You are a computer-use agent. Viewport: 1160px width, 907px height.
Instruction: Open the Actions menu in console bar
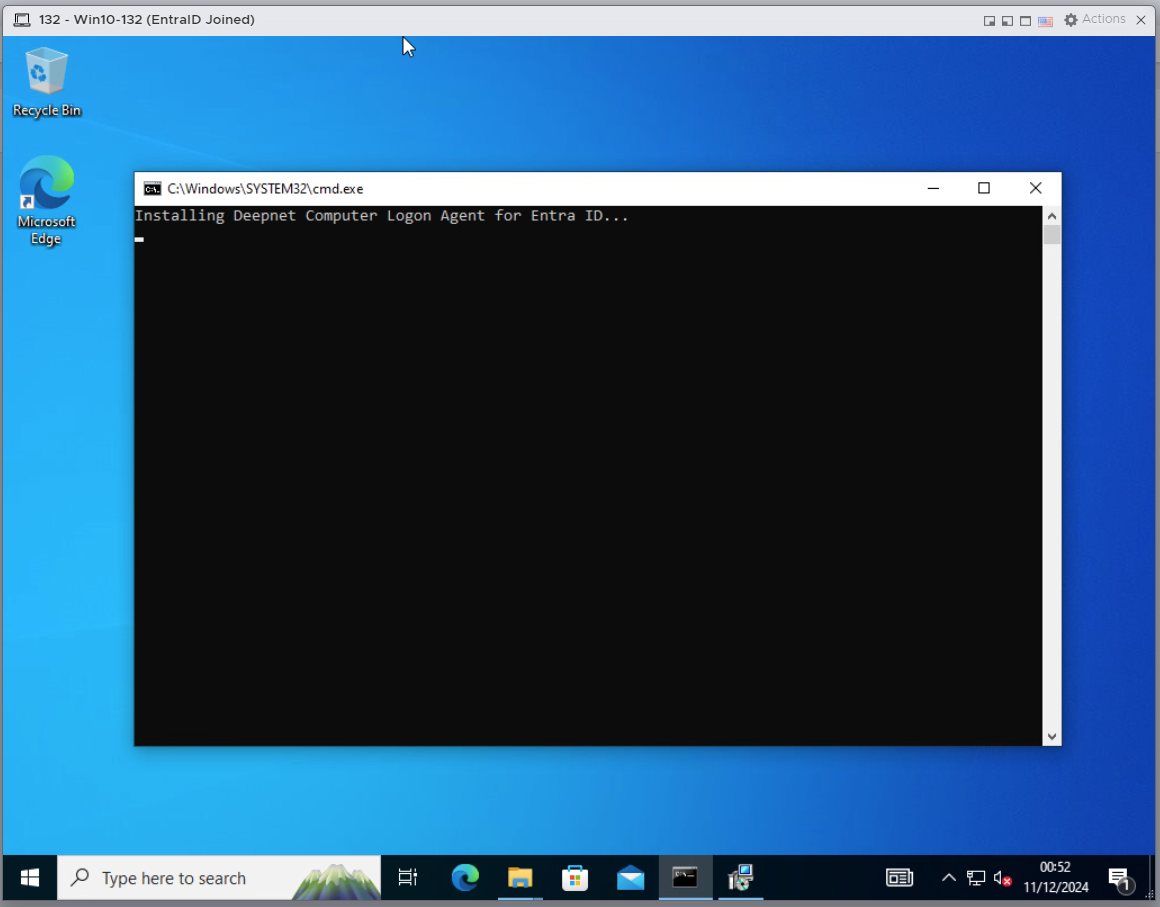click(x=1094, y=19)
